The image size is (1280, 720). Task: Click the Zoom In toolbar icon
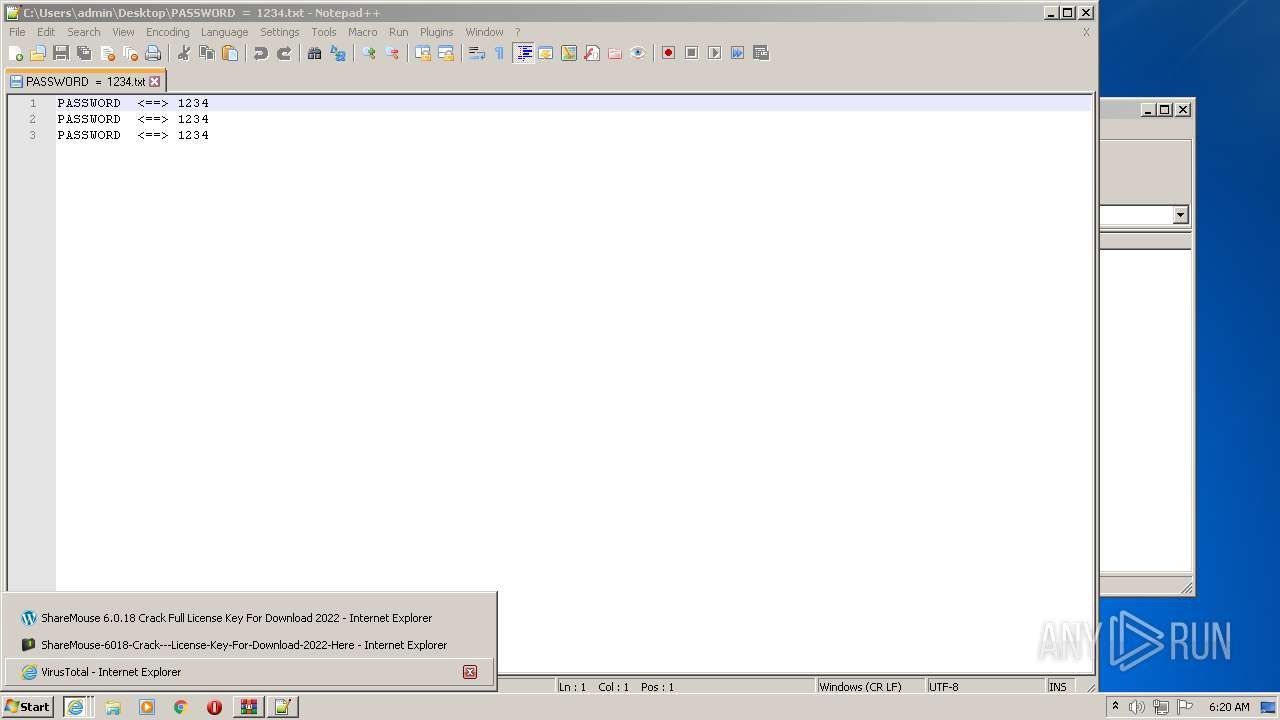pyautogui.click(x=369, y=53)
